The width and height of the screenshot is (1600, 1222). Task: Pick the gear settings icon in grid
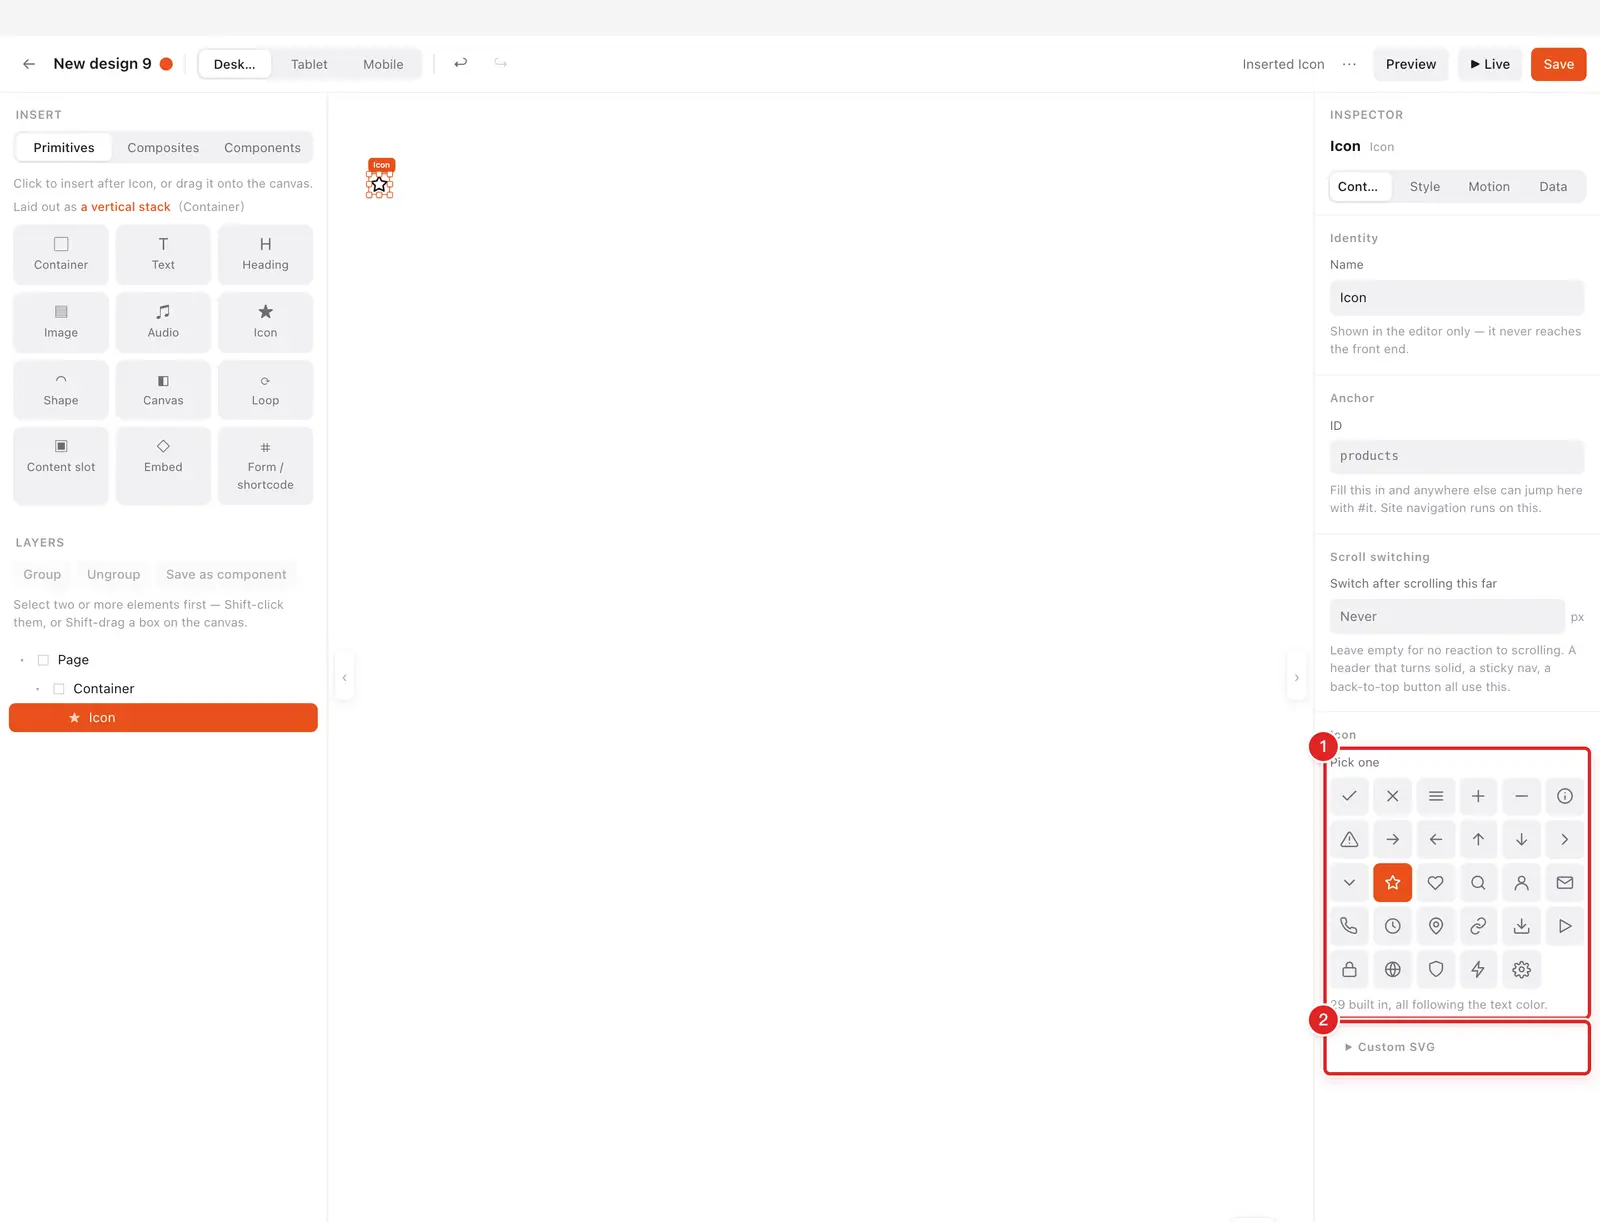(1522, 969)
